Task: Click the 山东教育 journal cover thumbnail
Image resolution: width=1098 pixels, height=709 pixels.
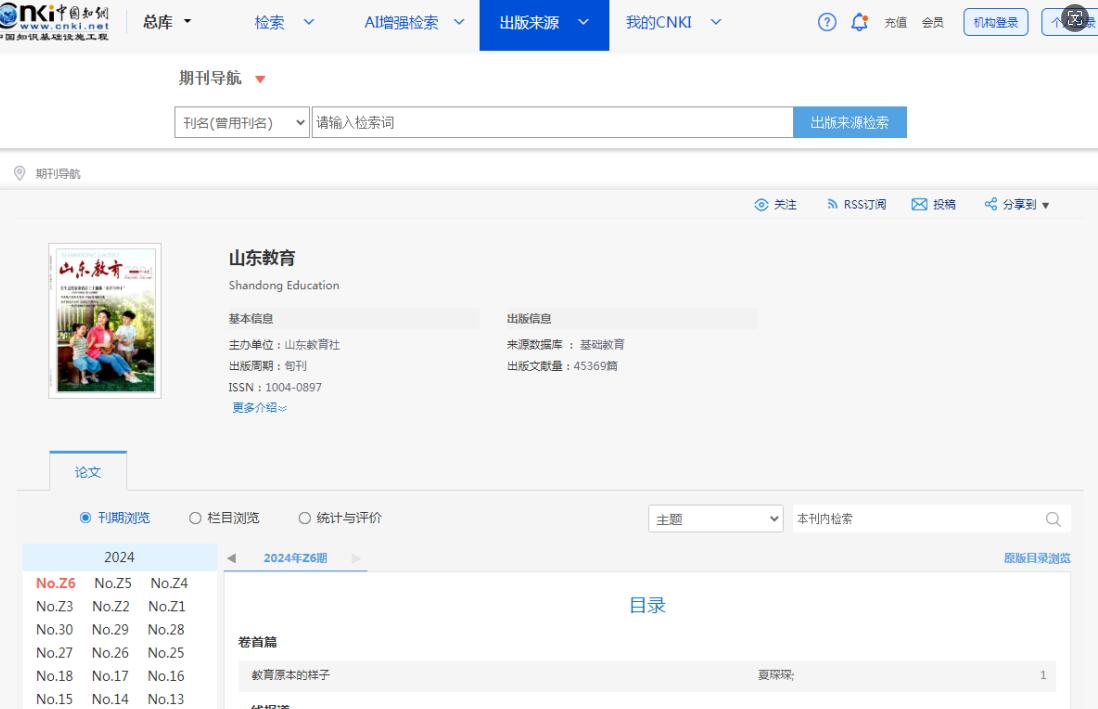Action: [x=105, y=321]
